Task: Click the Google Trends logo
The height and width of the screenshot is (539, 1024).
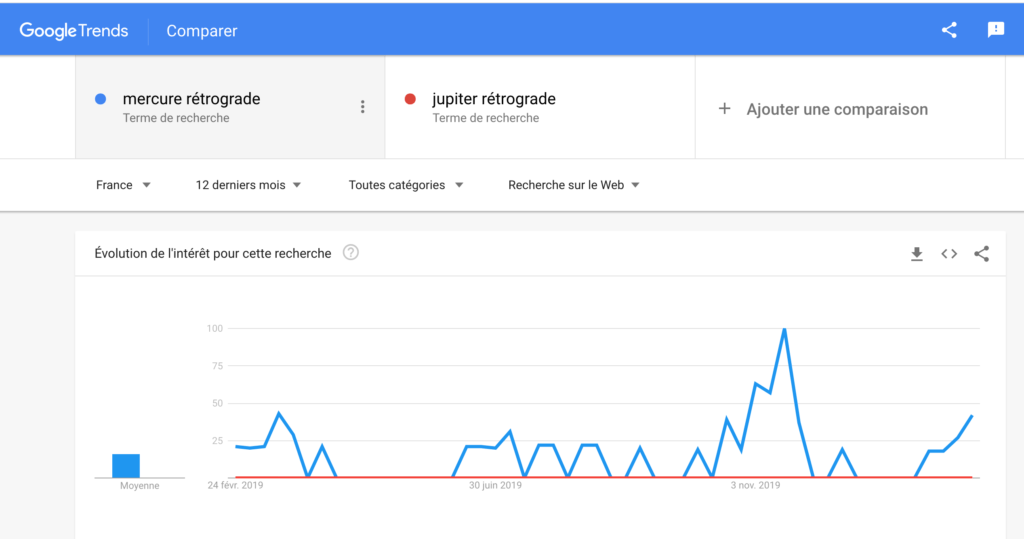Action: tap(74, 31)
